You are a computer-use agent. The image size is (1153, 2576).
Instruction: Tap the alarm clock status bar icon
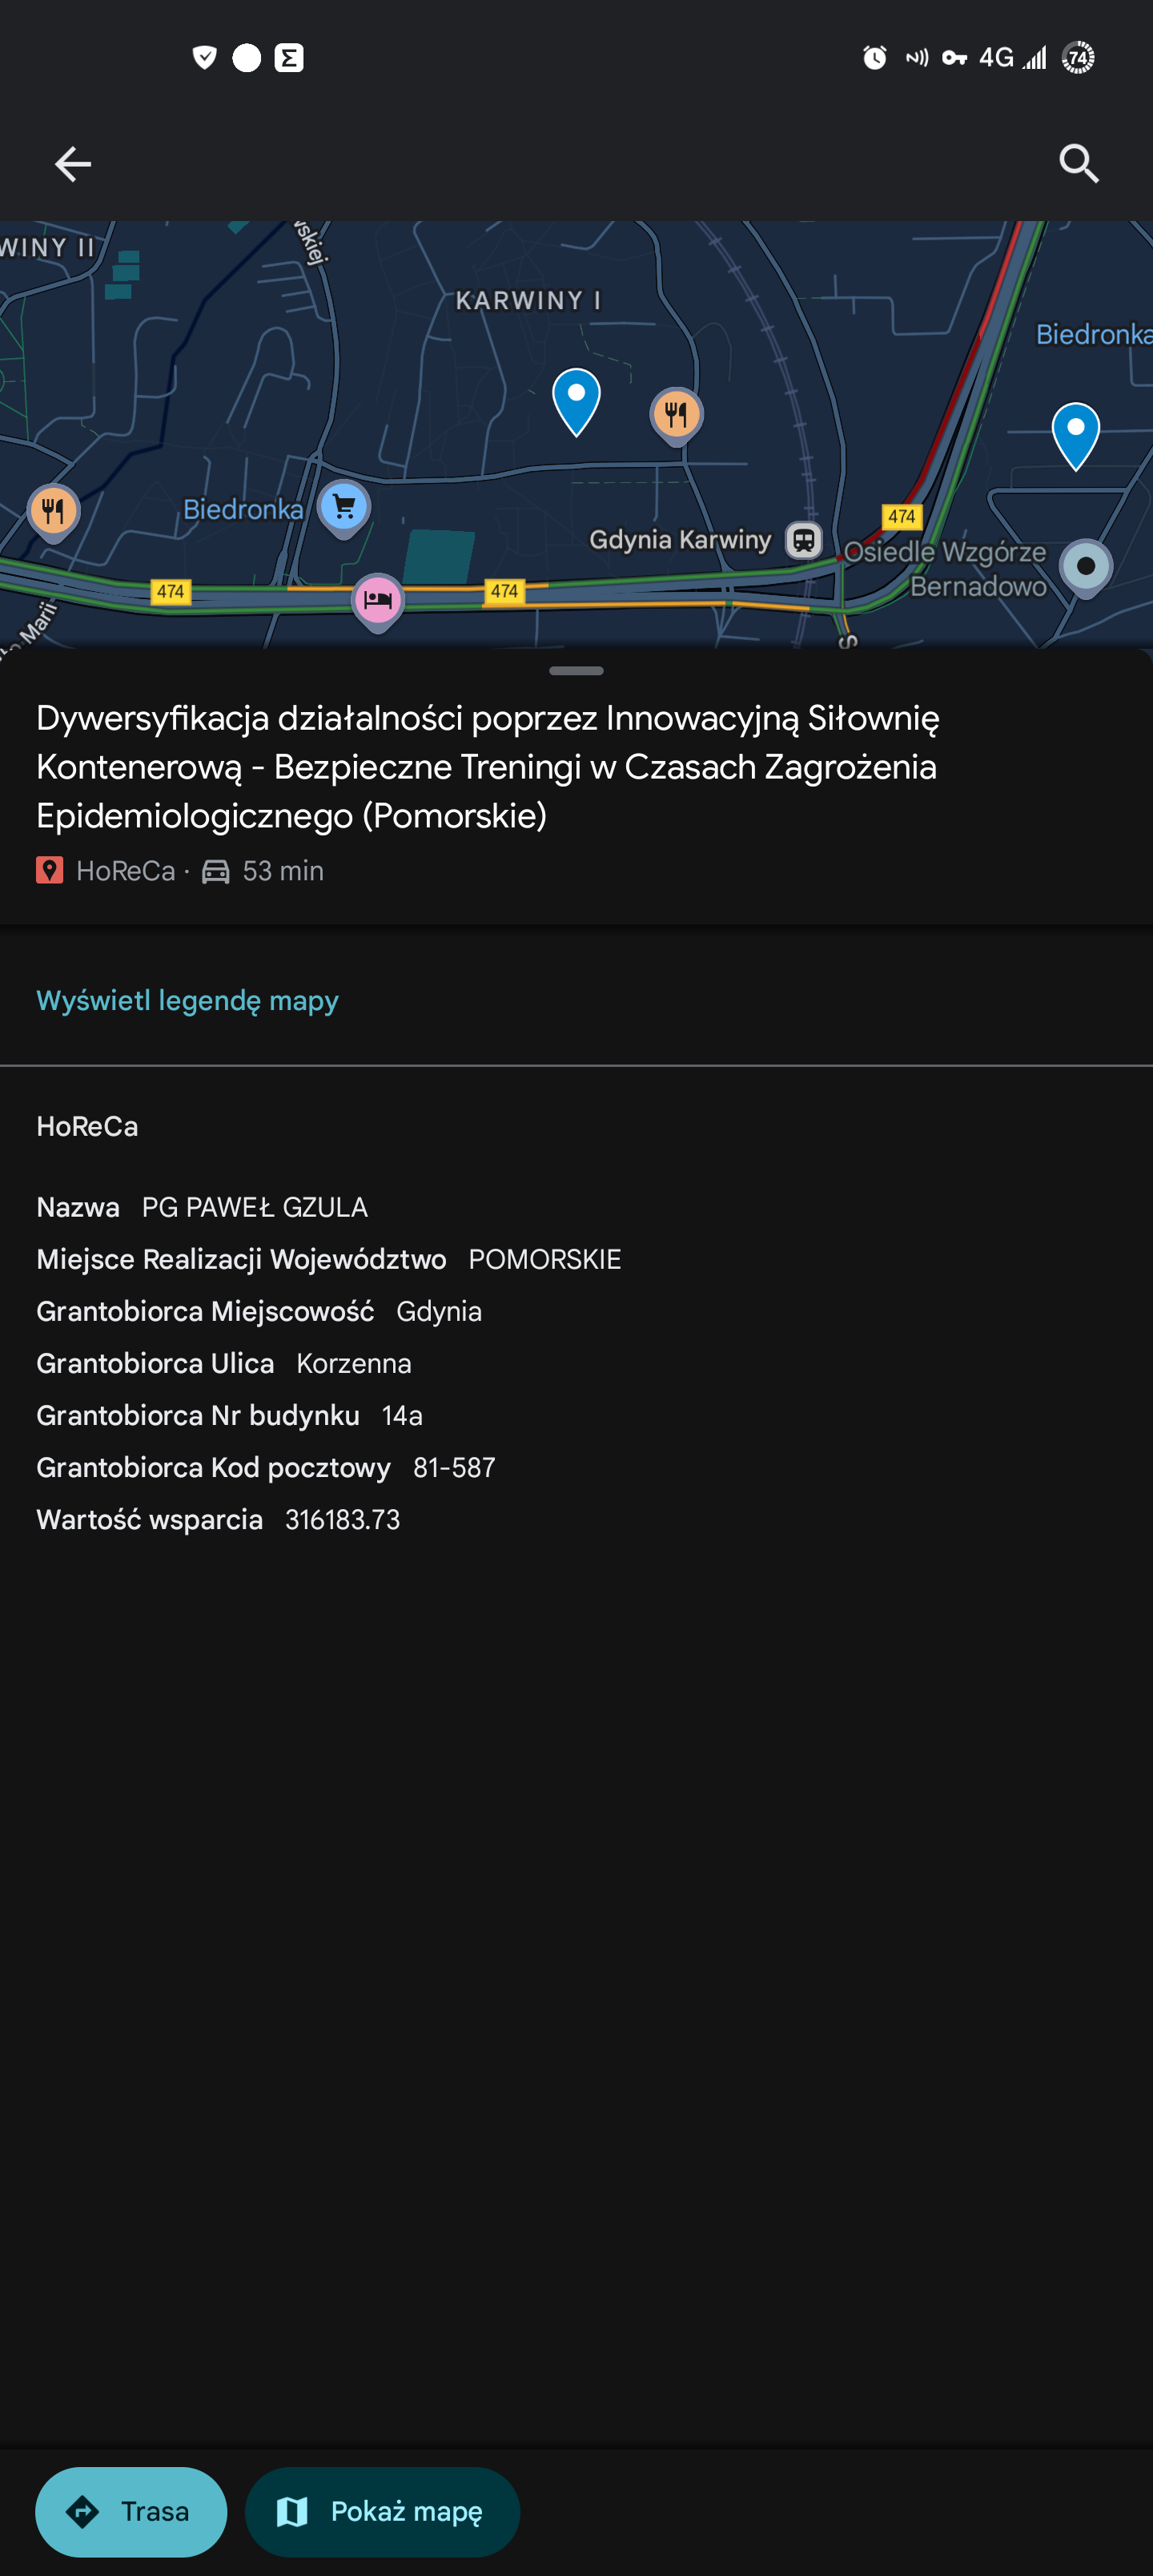point(874,58)
